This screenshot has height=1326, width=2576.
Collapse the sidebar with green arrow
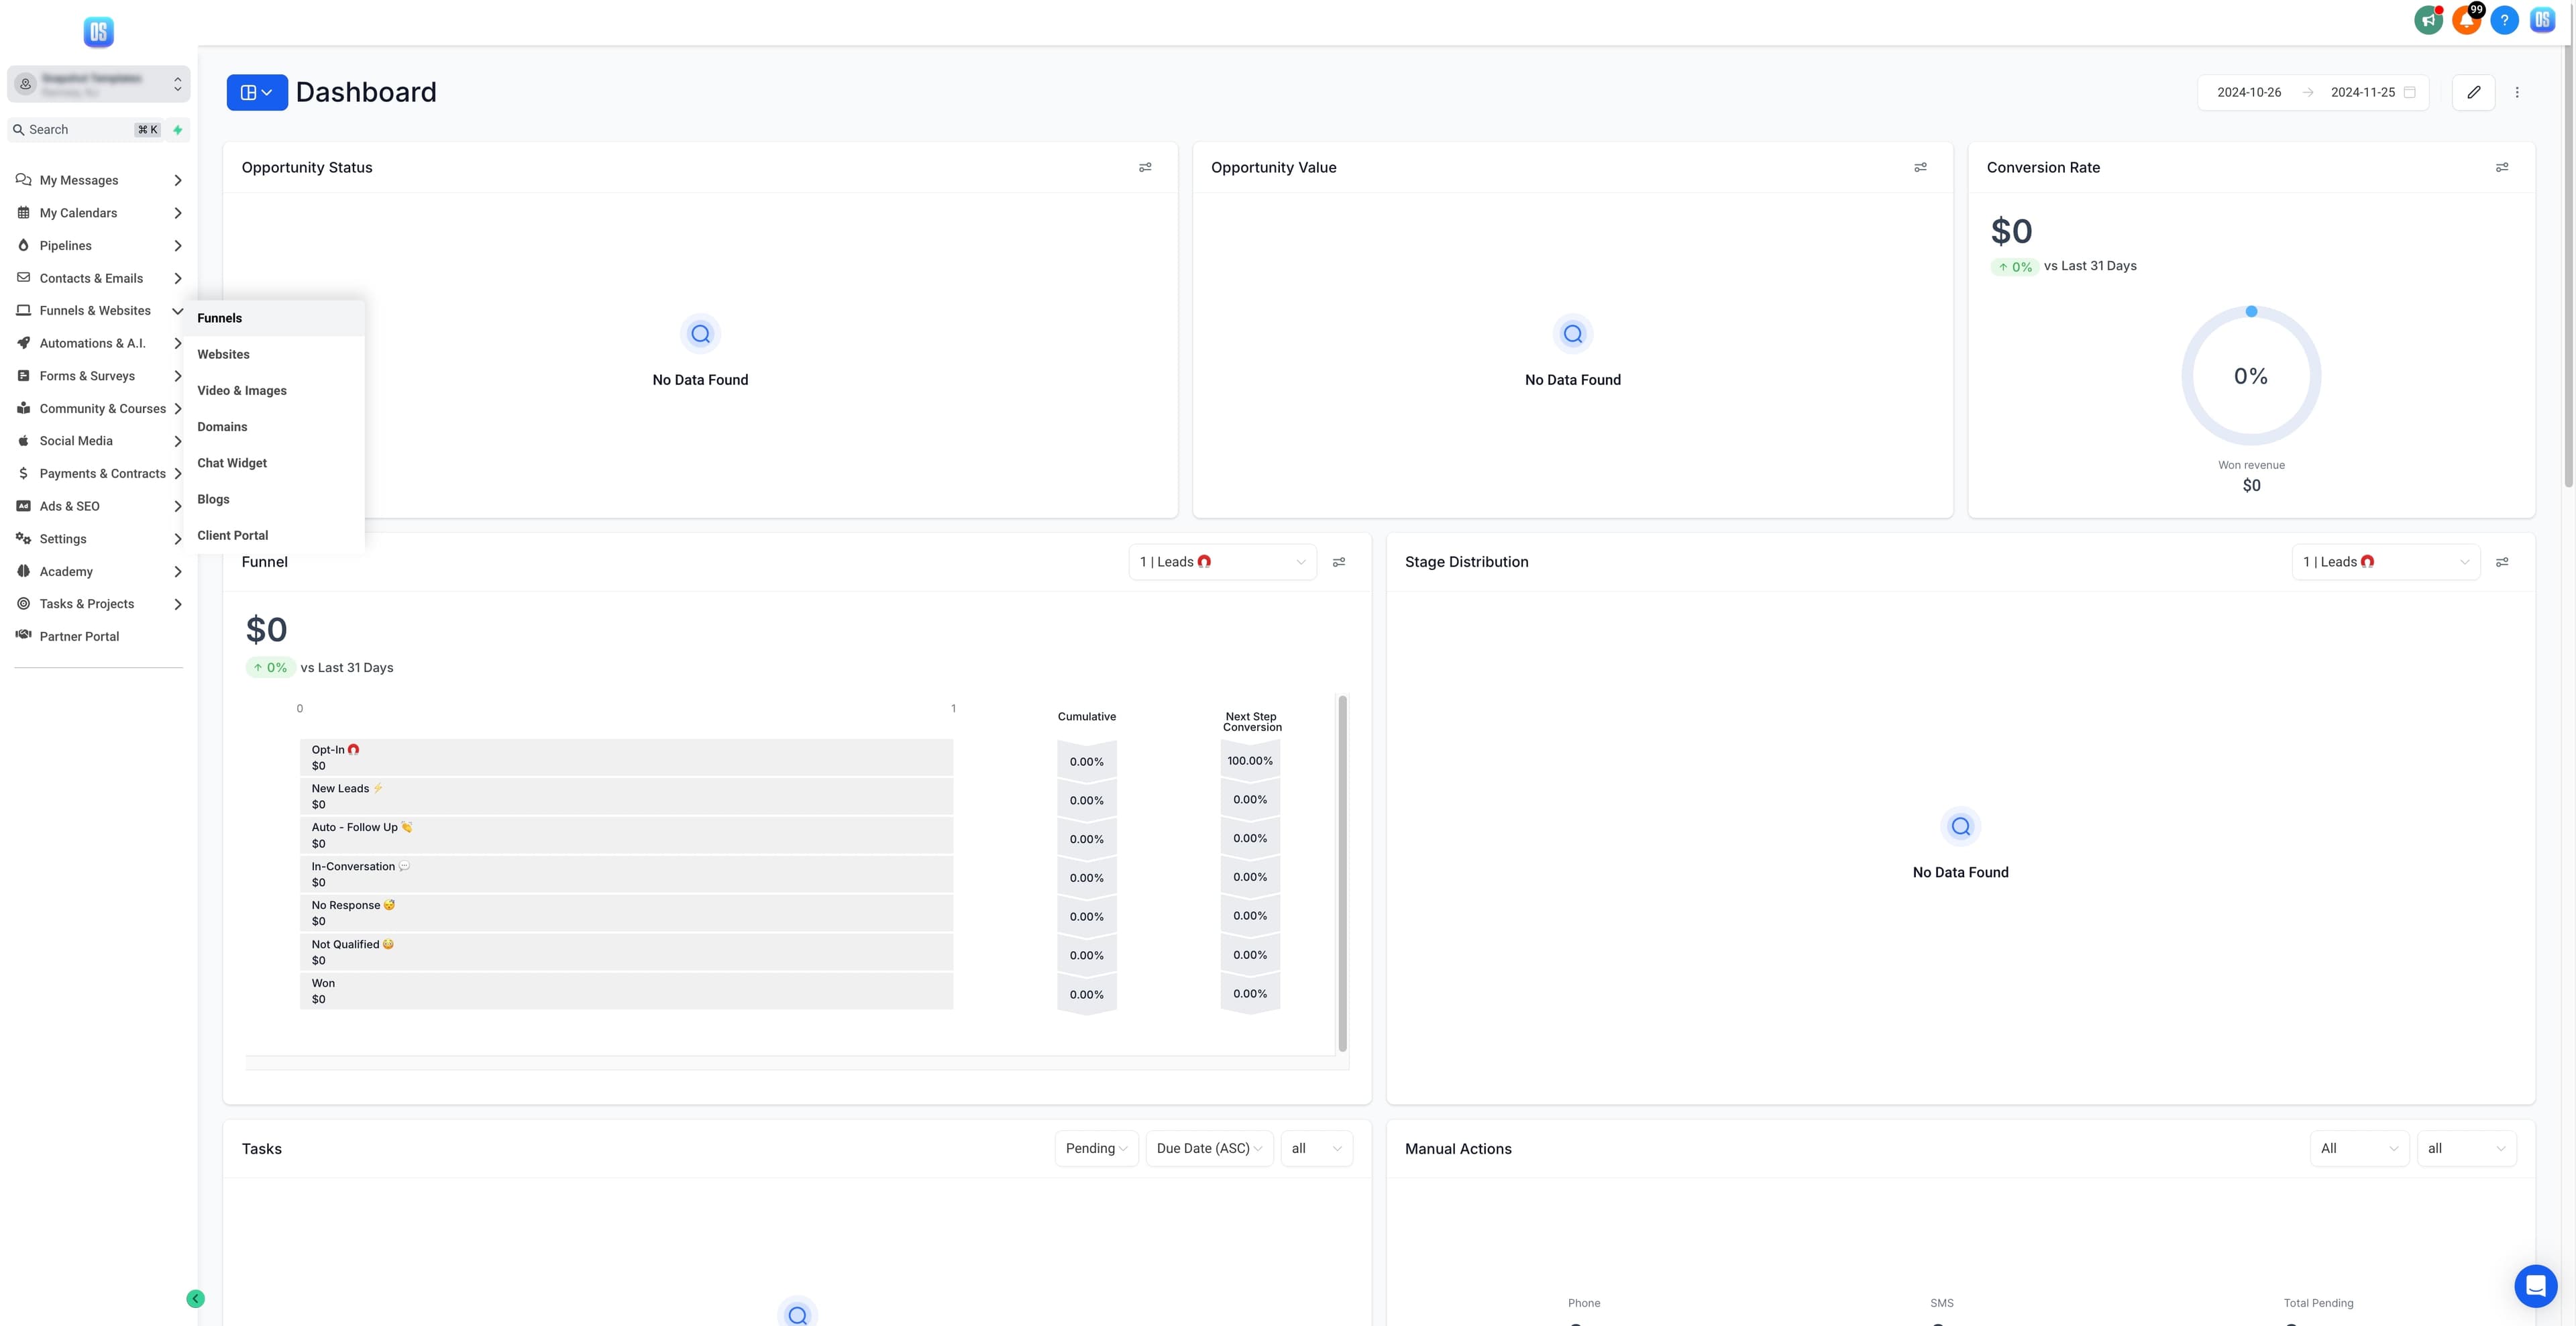(x=195, y=1299)
